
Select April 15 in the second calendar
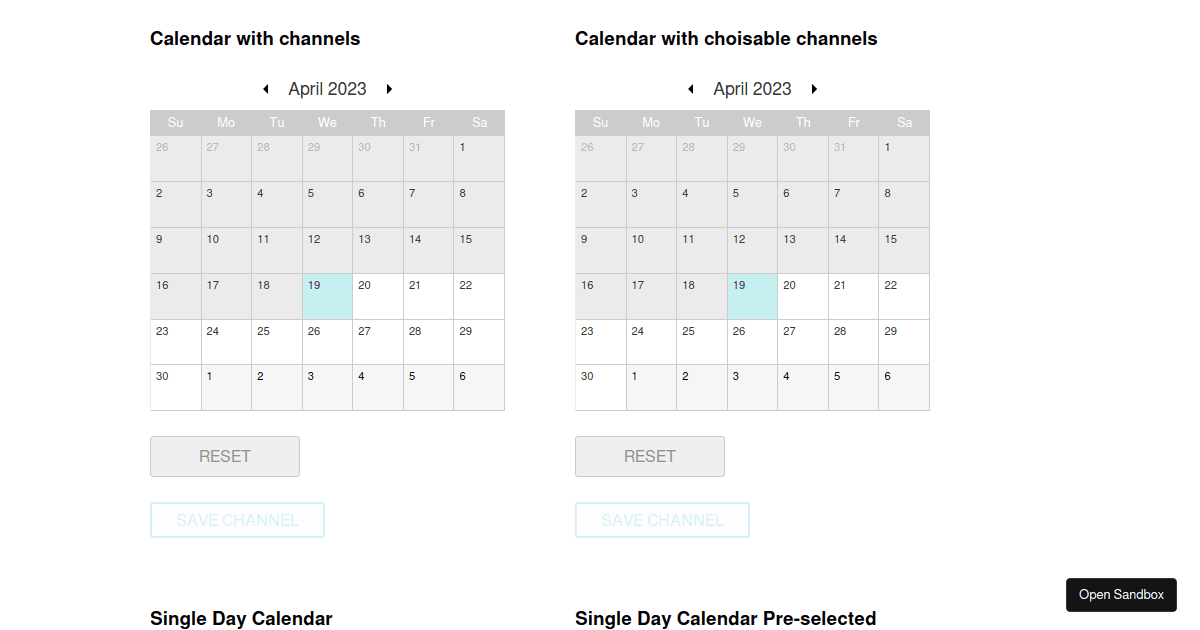point(904,250)
